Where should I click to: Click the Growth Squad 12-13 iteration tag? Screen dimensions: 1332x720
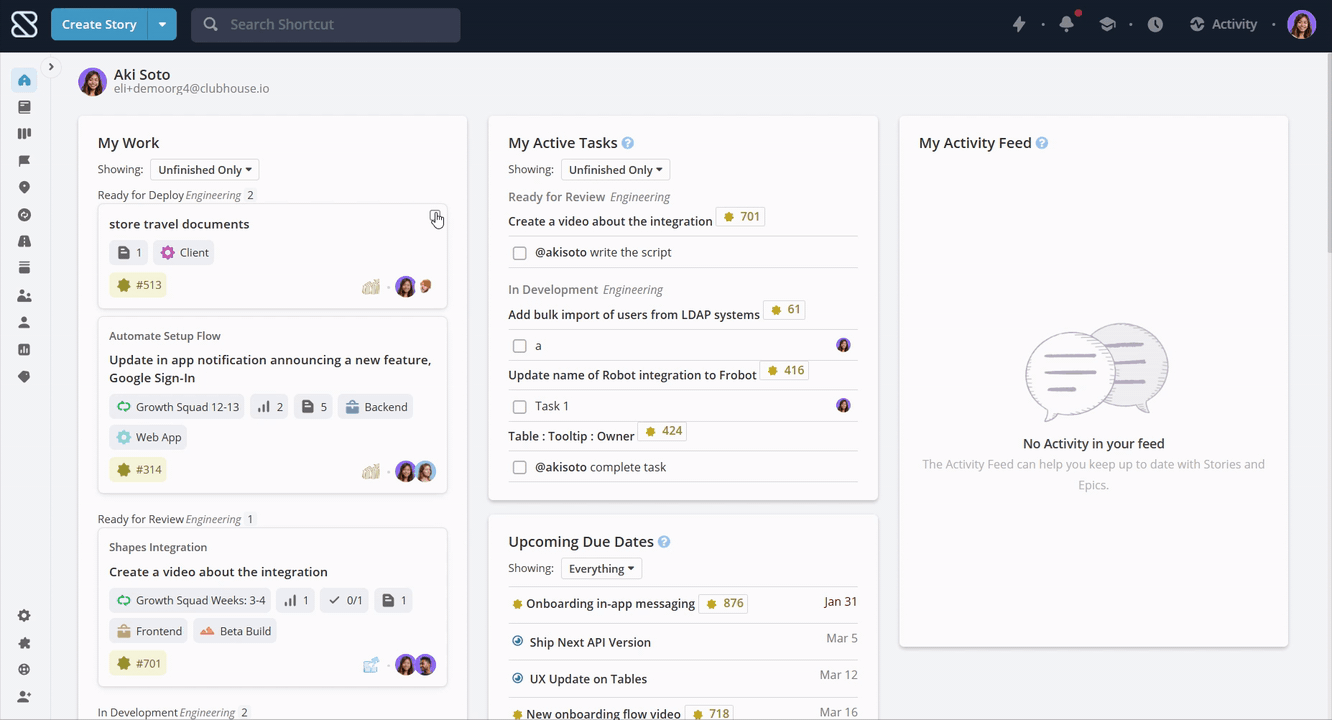coord(177,407)
